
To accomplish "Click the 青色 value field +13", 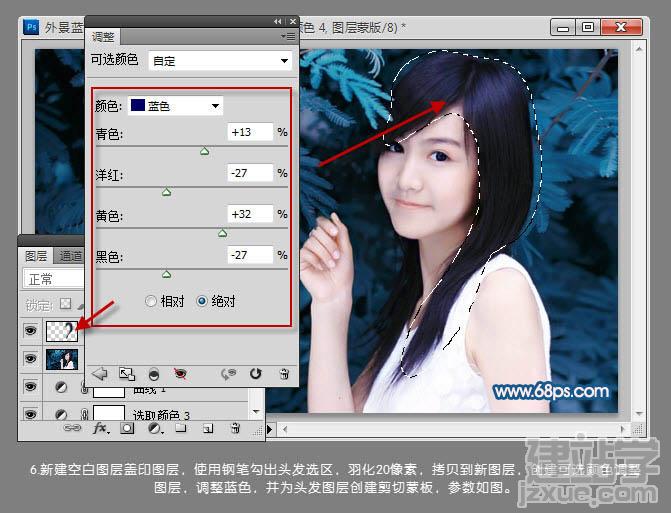I will click(x=250, y=132).
